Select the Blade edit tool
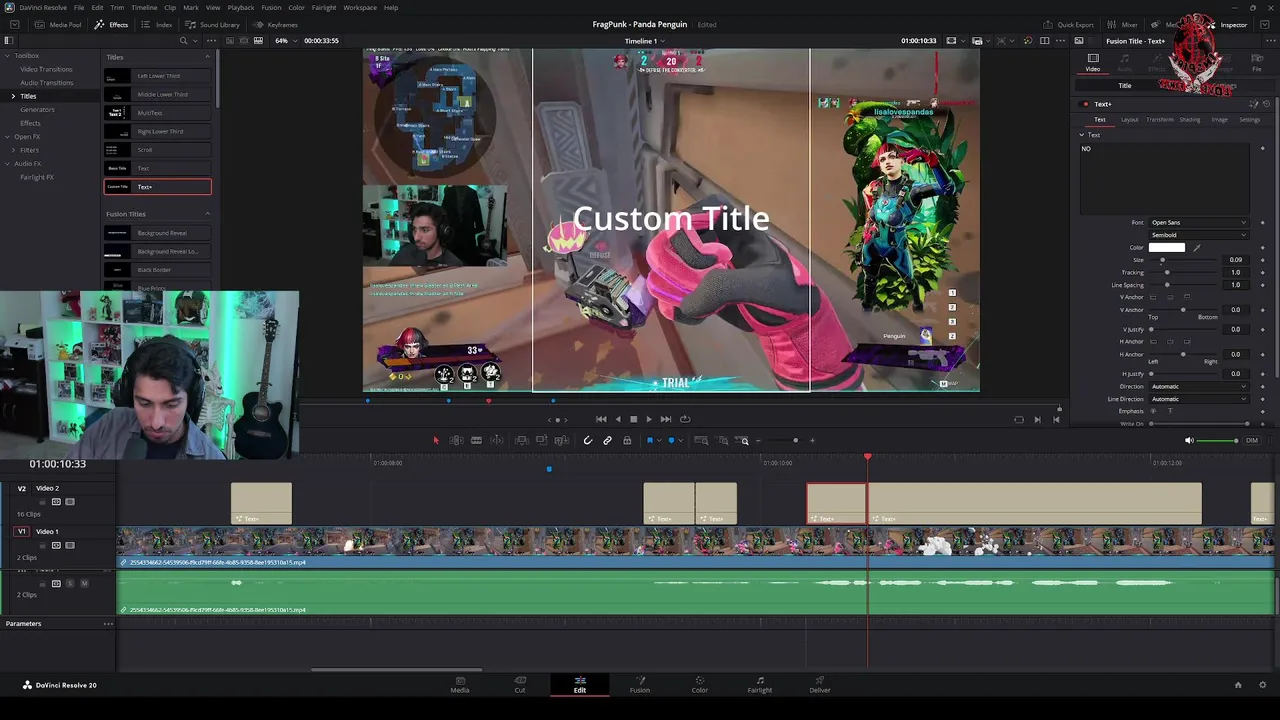This screenshot has width=1280, height=720. 476,440
